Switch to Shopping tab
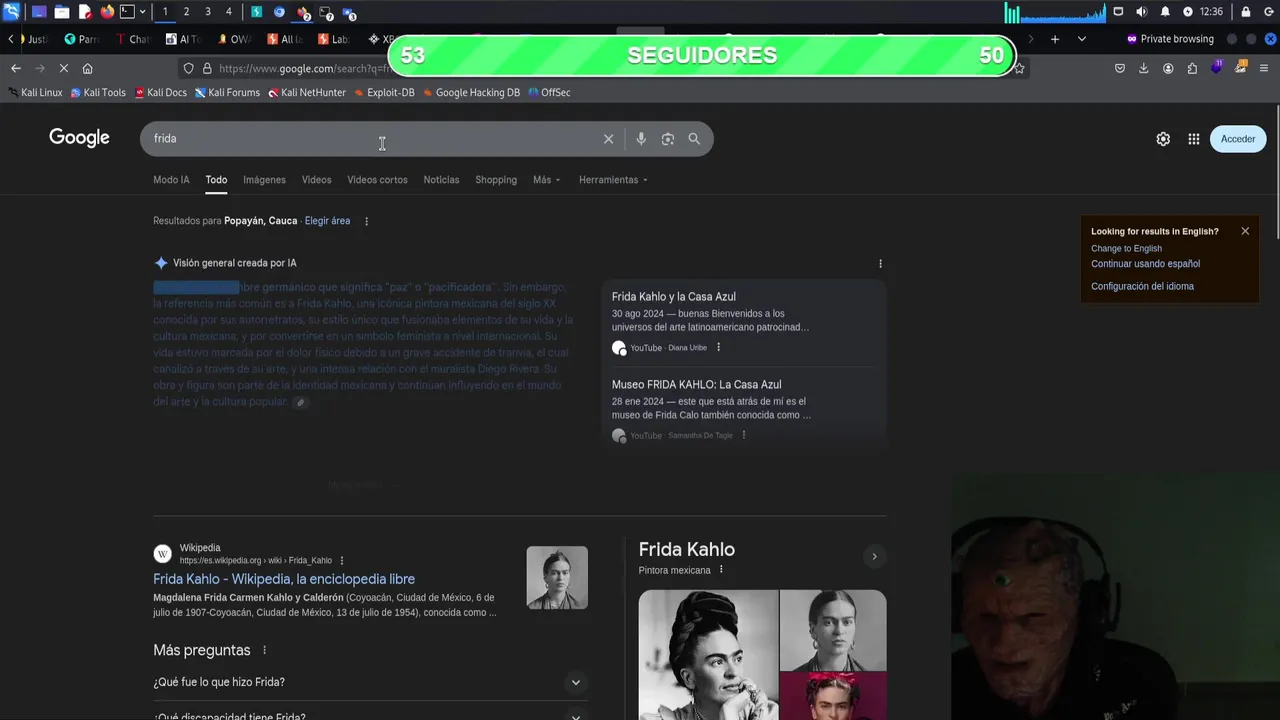 pos(496,180)
